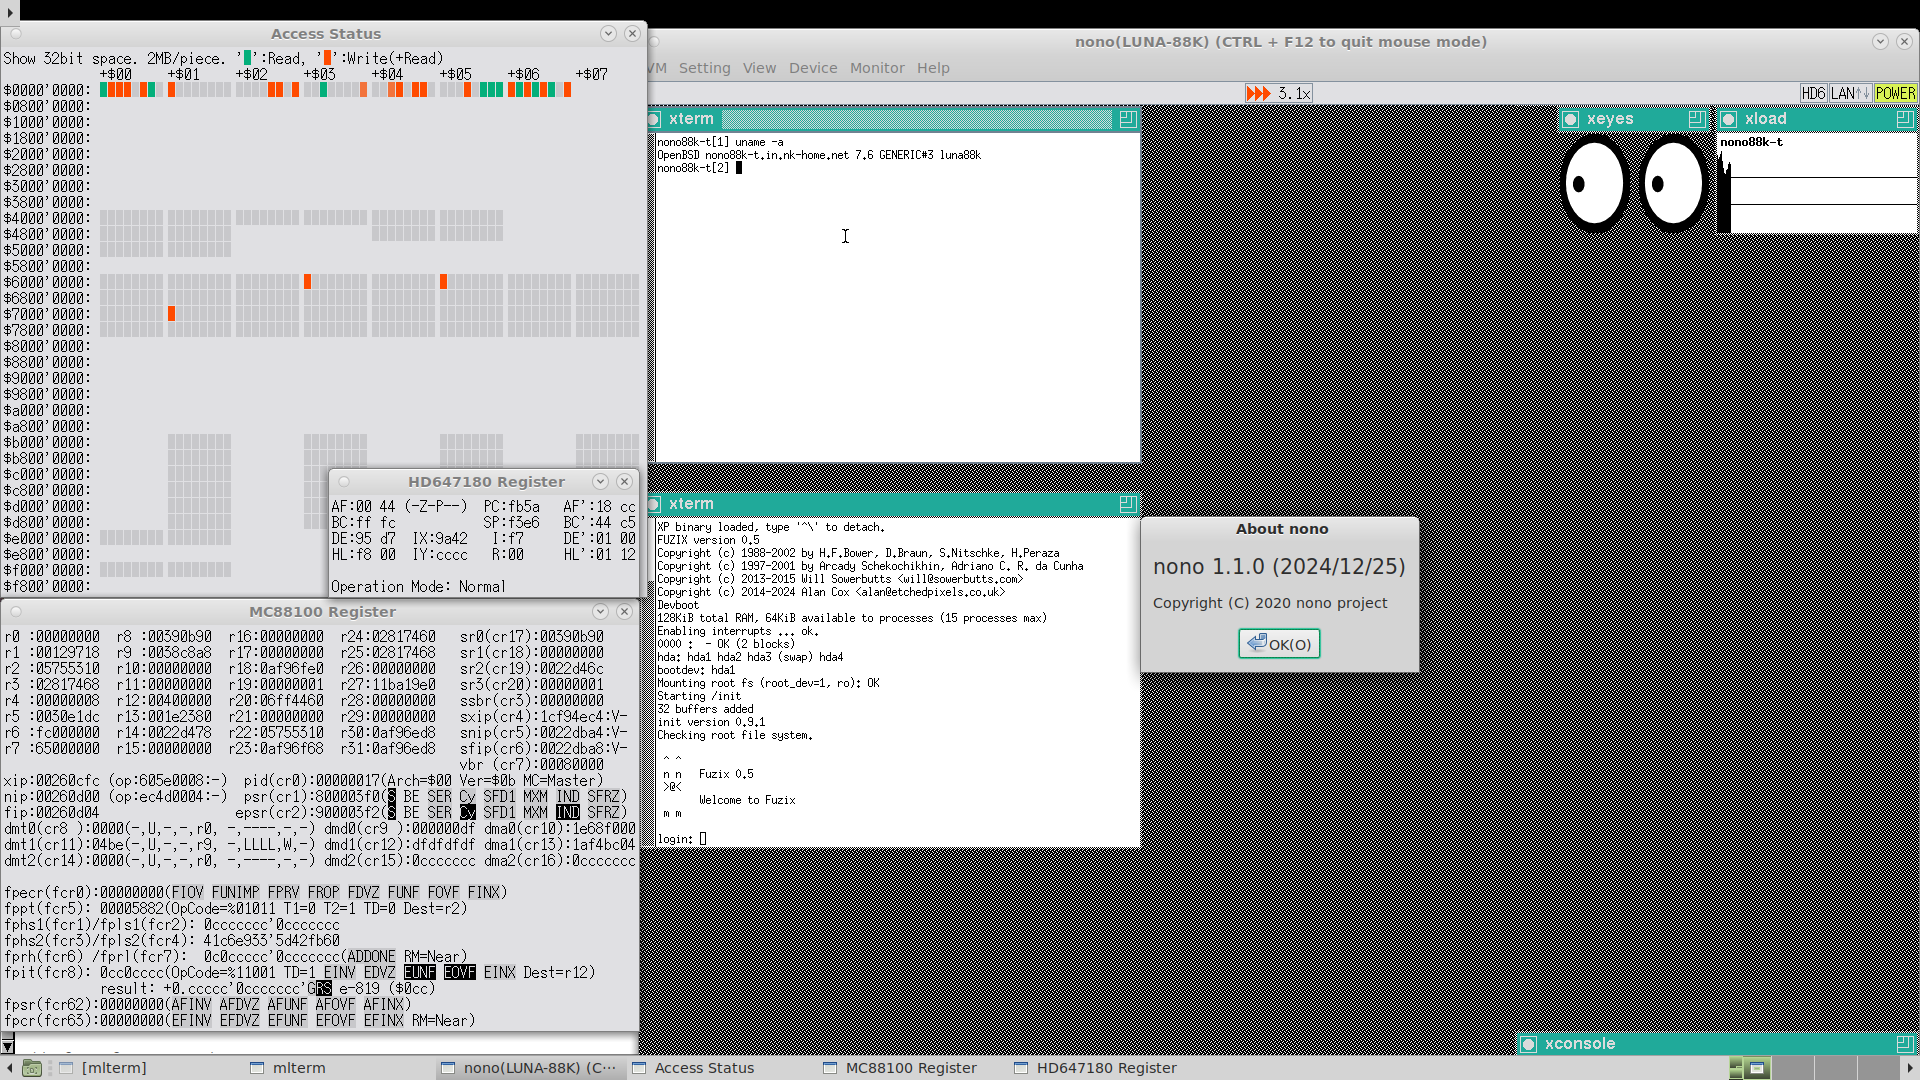This screenshot has height=1080, width=1920.
Task: Roll up the Access Status window
Action: pyautogui.click(x=608, y=34)
